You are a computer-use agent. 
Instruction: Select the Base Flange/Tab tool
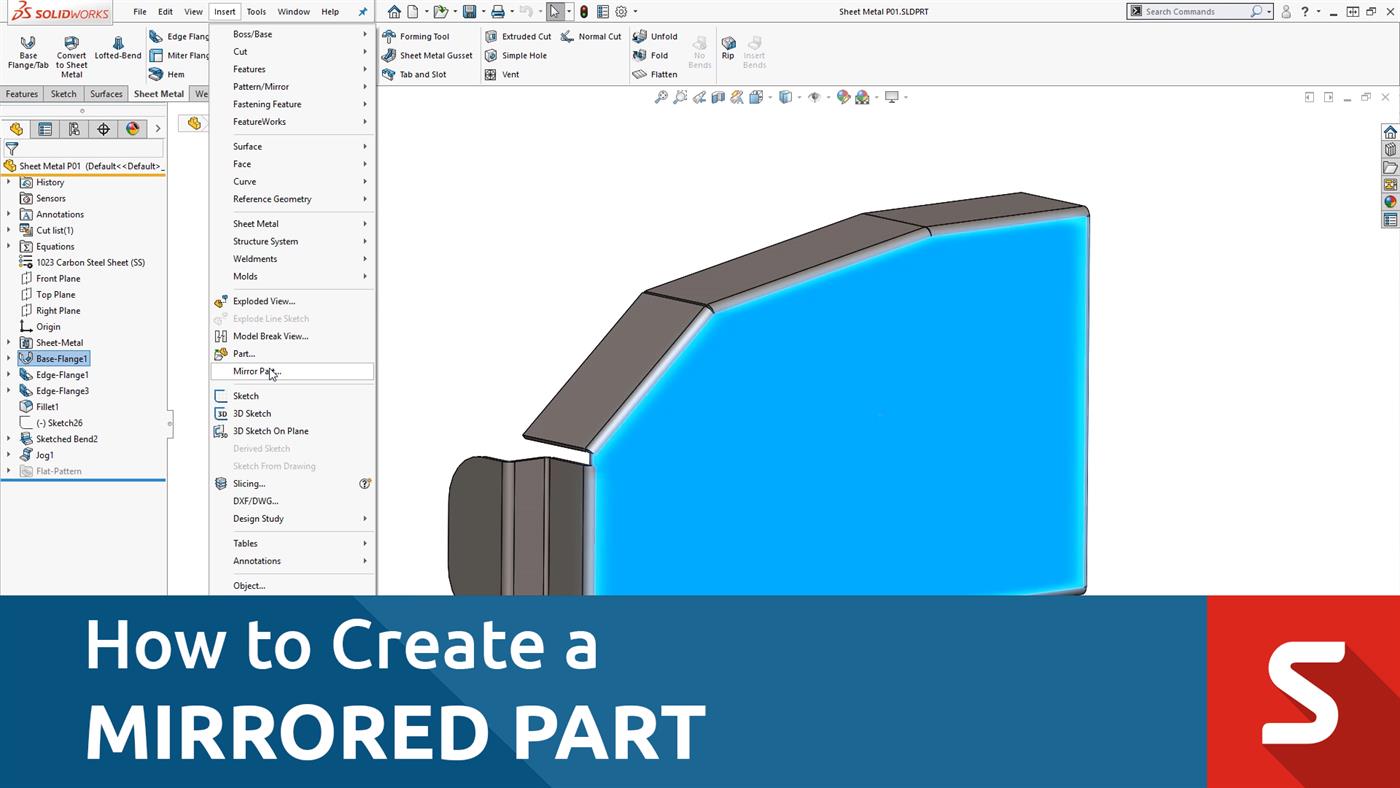point(28,50)
